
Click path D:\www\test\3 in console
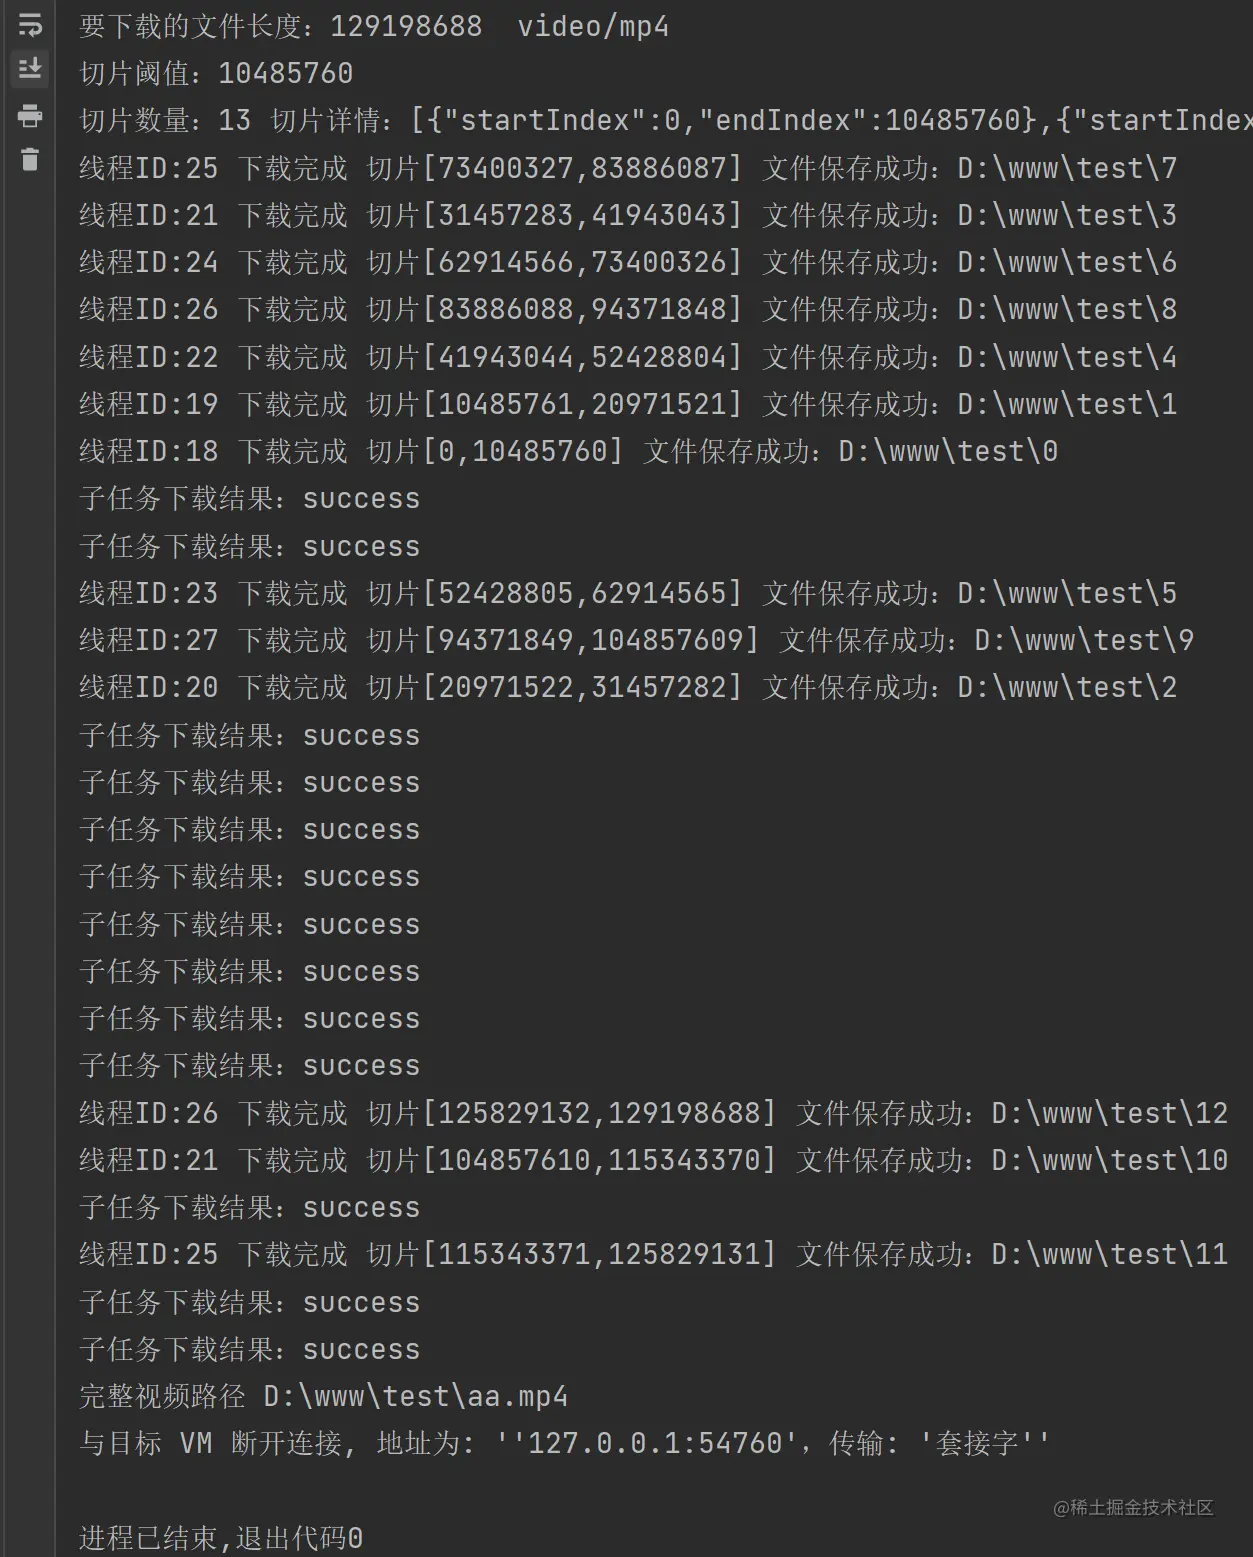pos(1066,215)
